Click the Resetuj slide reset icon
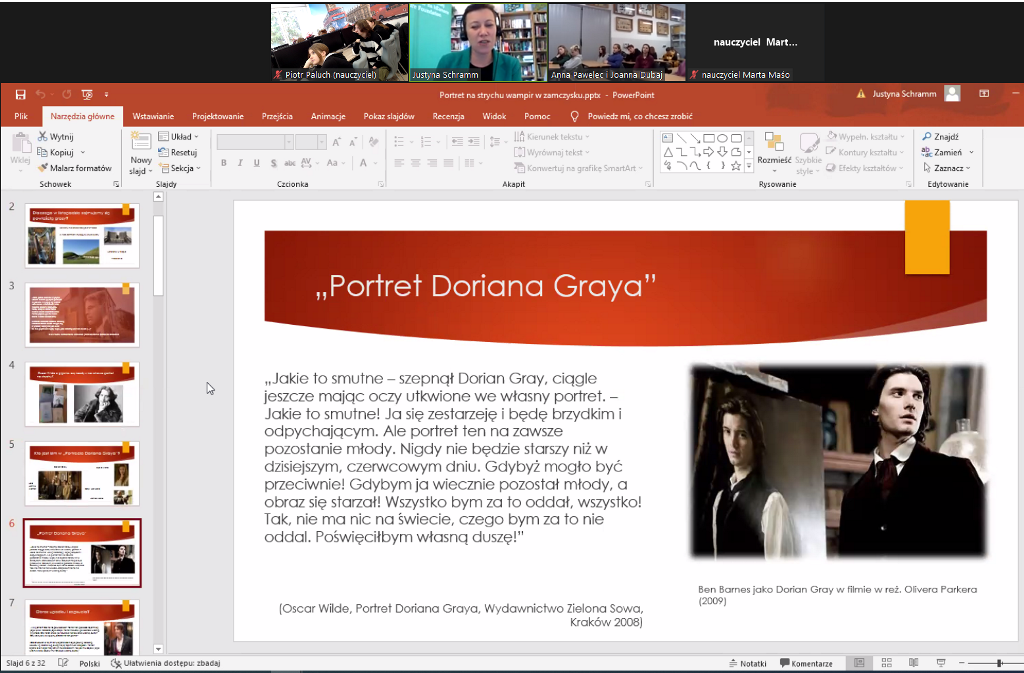Image resolution: width=1024 pixels, height=673 pixels. (x=163, y=152)
